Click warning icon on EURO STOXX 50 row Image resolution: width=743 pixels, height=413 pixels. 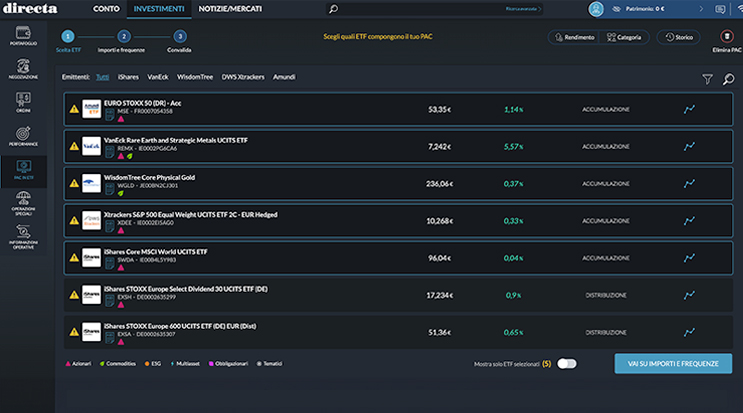(74, 109)
